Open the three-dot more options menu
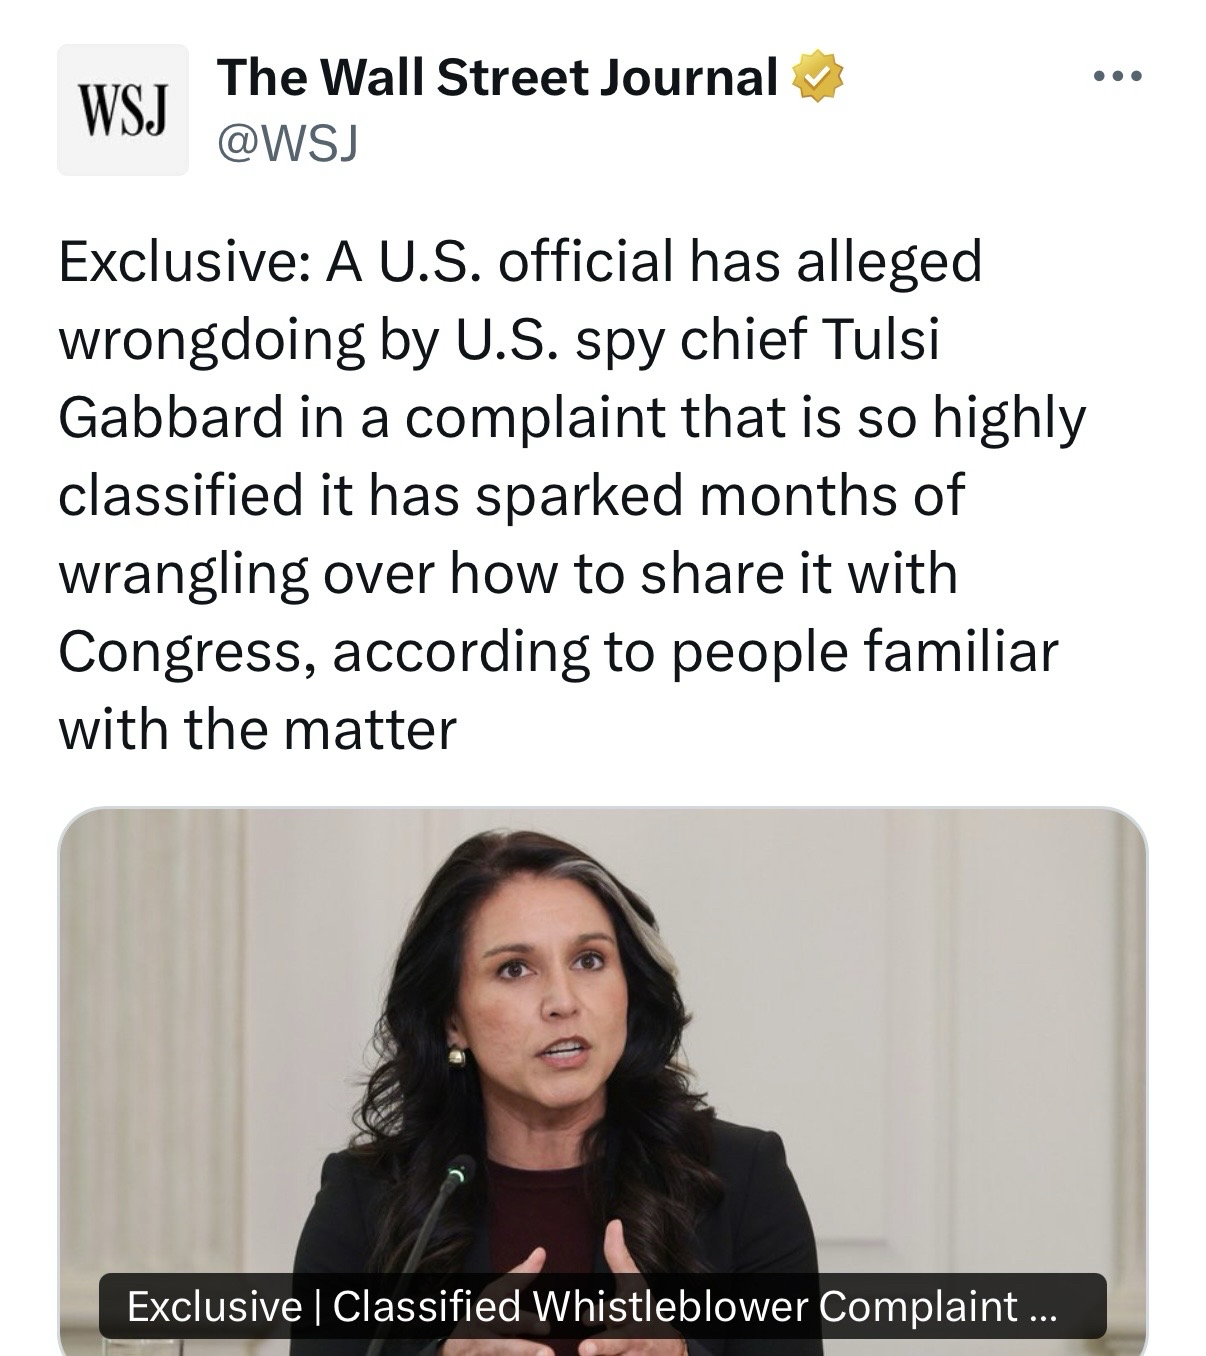This screenshot has height=1356, width=1206. [x=1117, y=77]
